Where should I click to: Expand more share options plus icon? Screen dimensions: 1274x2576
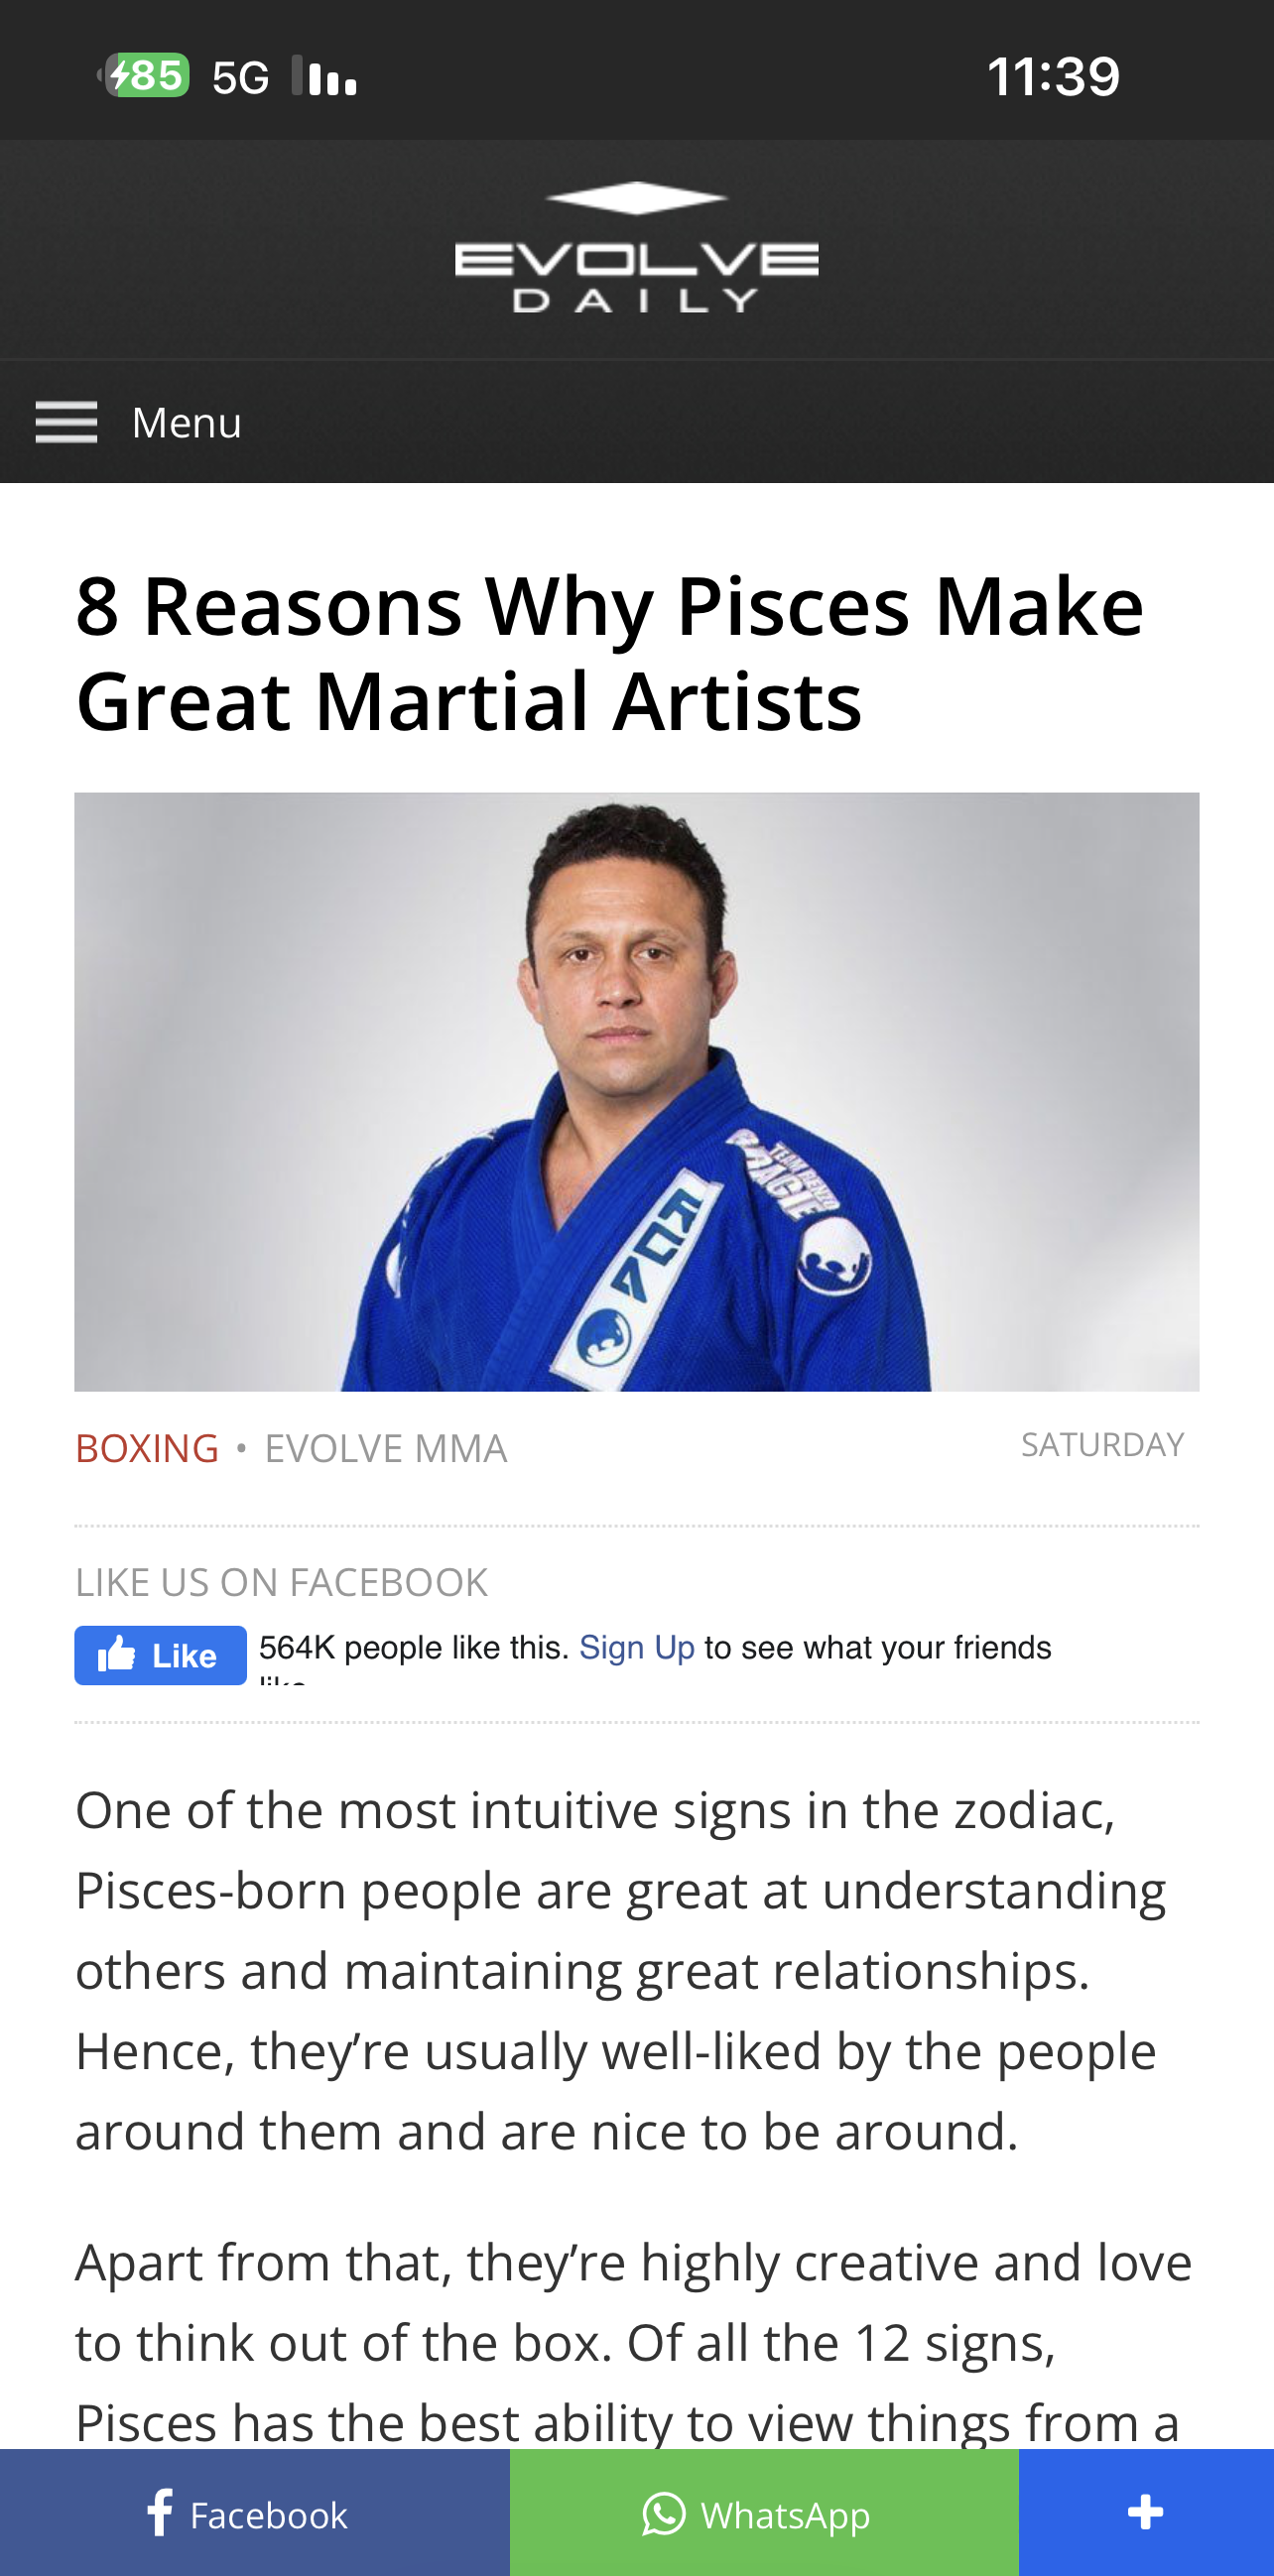1145,2513
